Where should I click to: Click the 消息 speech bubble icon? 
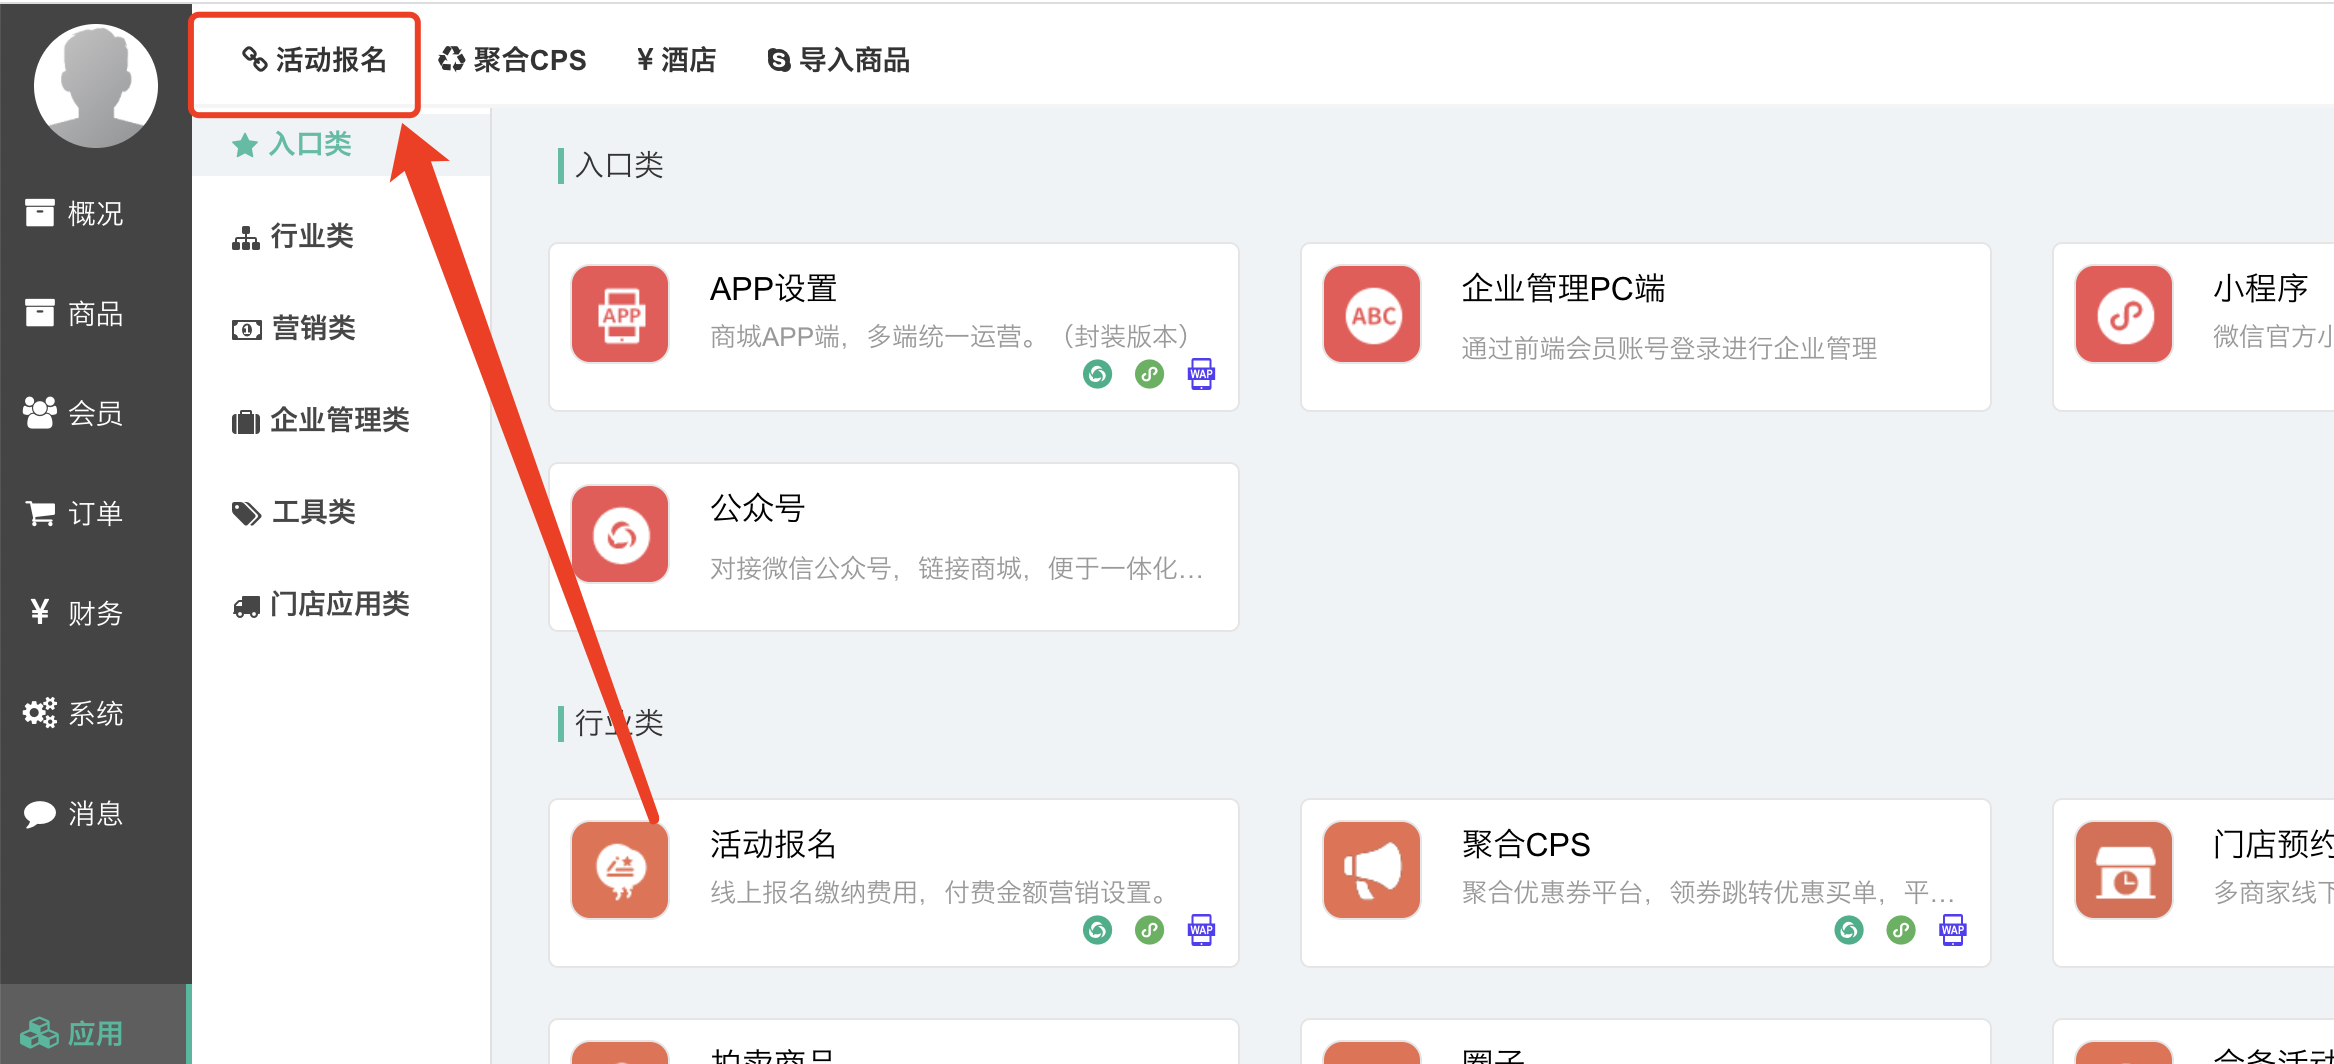40,814
